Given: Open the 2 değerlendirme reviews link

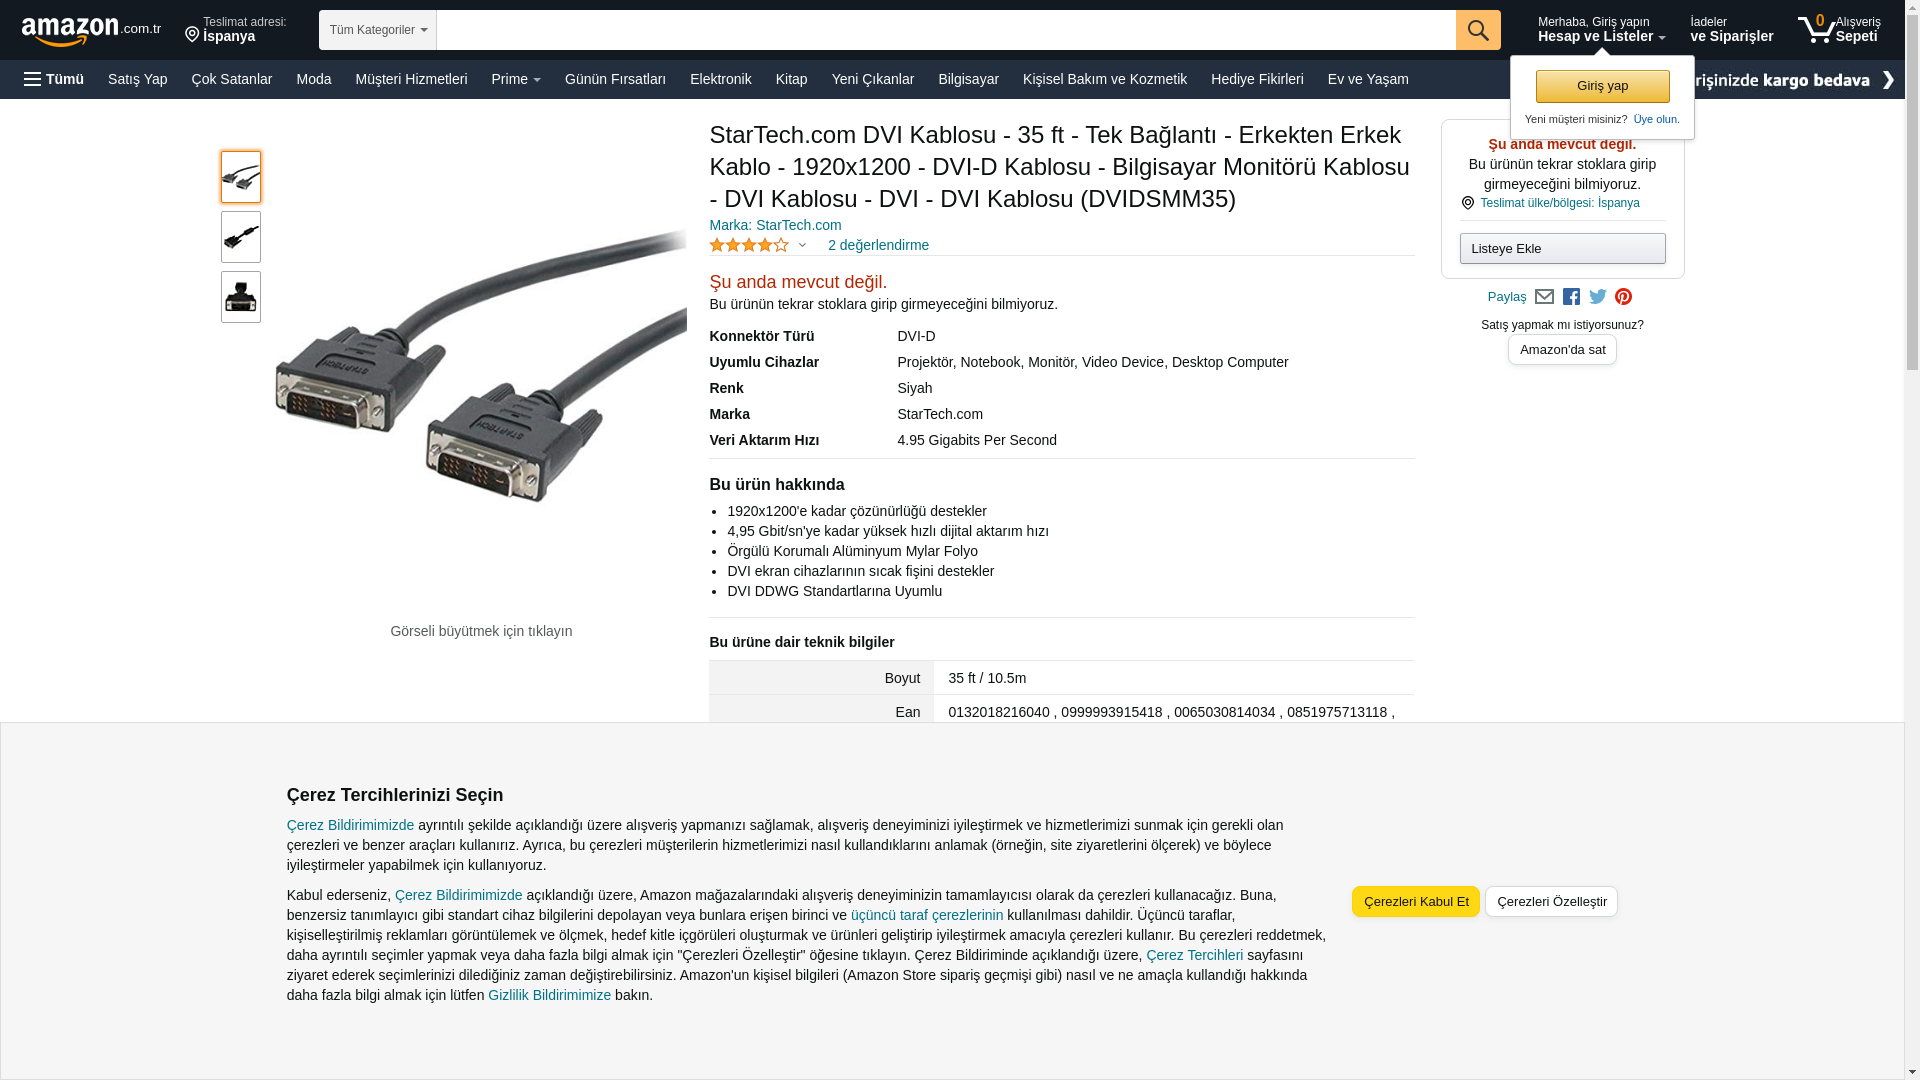Looking at the screenshot, I should click(878, 245).
